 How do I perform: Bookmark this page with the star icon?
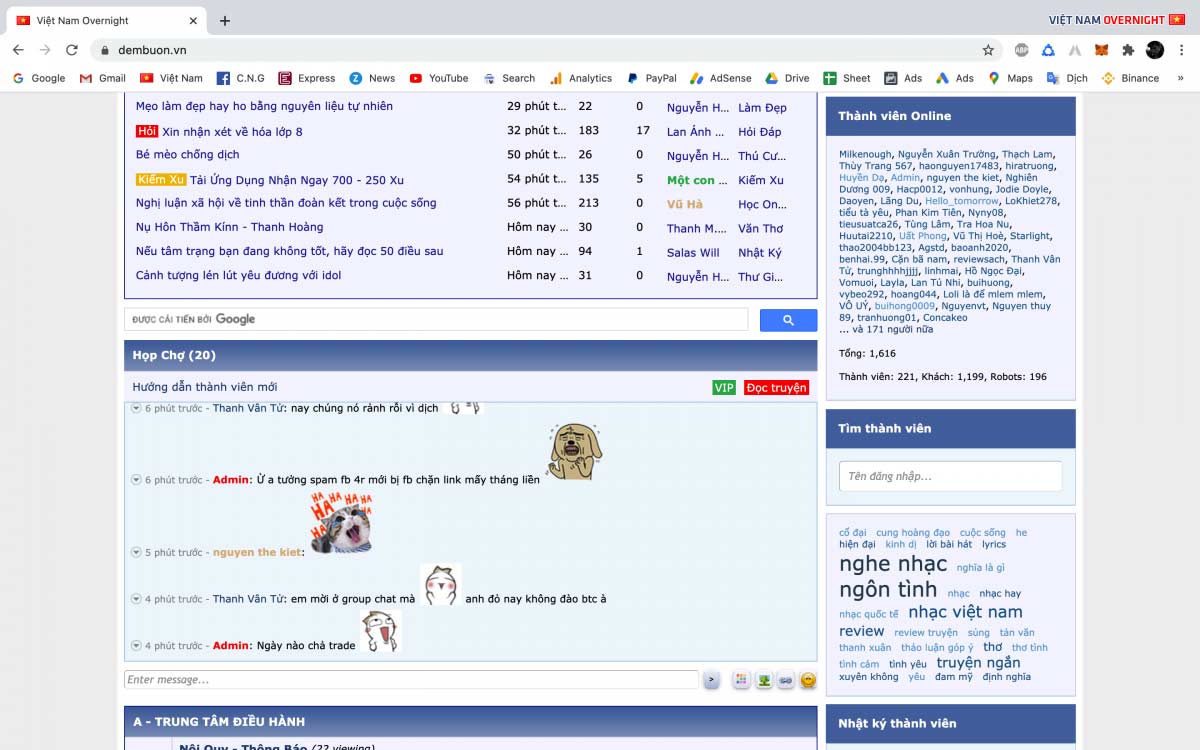point(988,50)
